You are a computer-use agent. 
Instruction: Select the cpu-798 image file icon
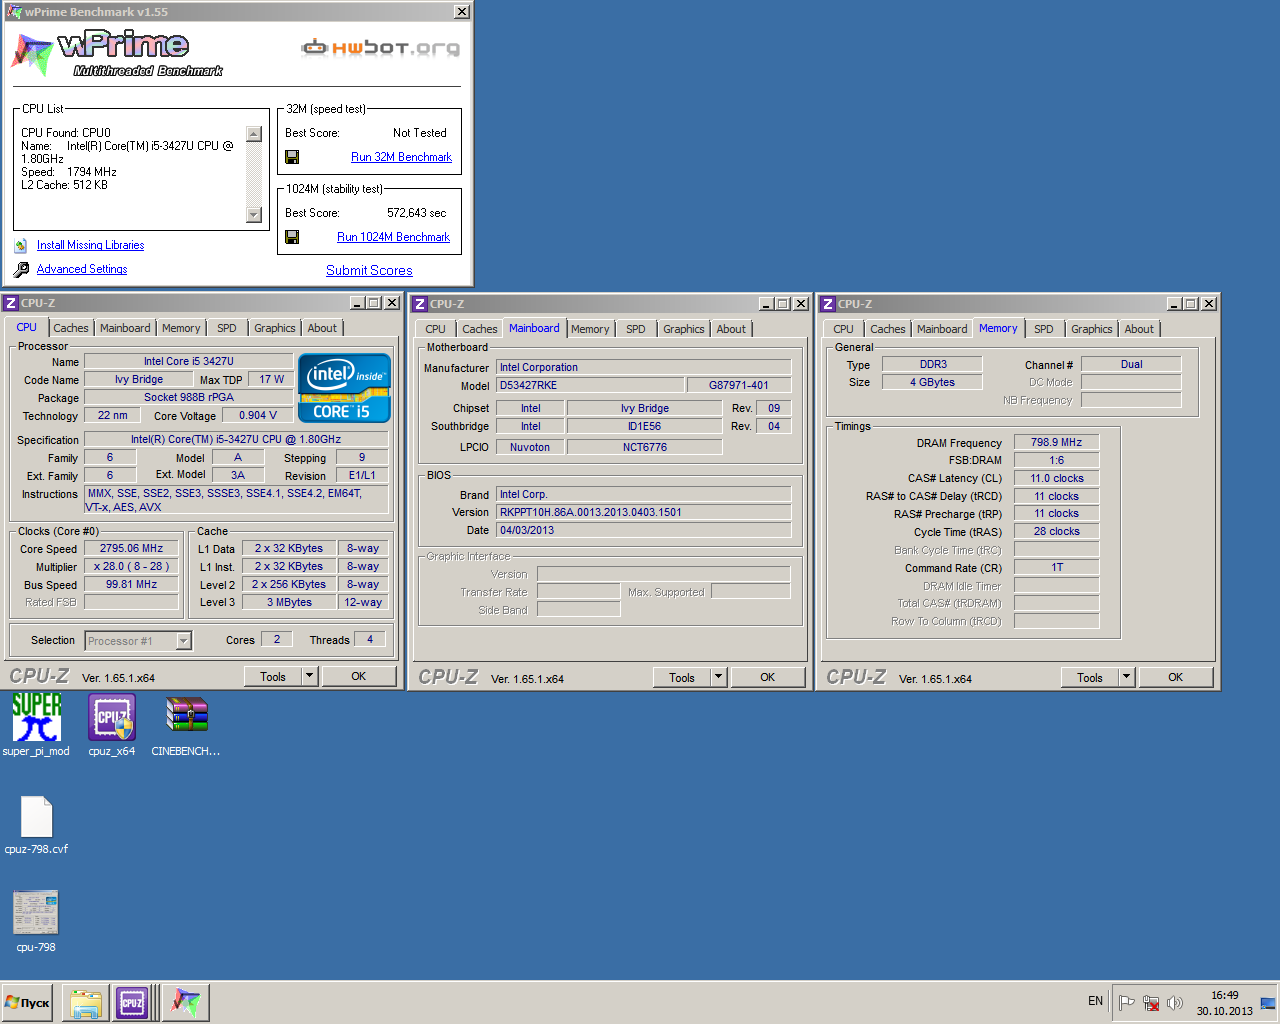(36, 912)
